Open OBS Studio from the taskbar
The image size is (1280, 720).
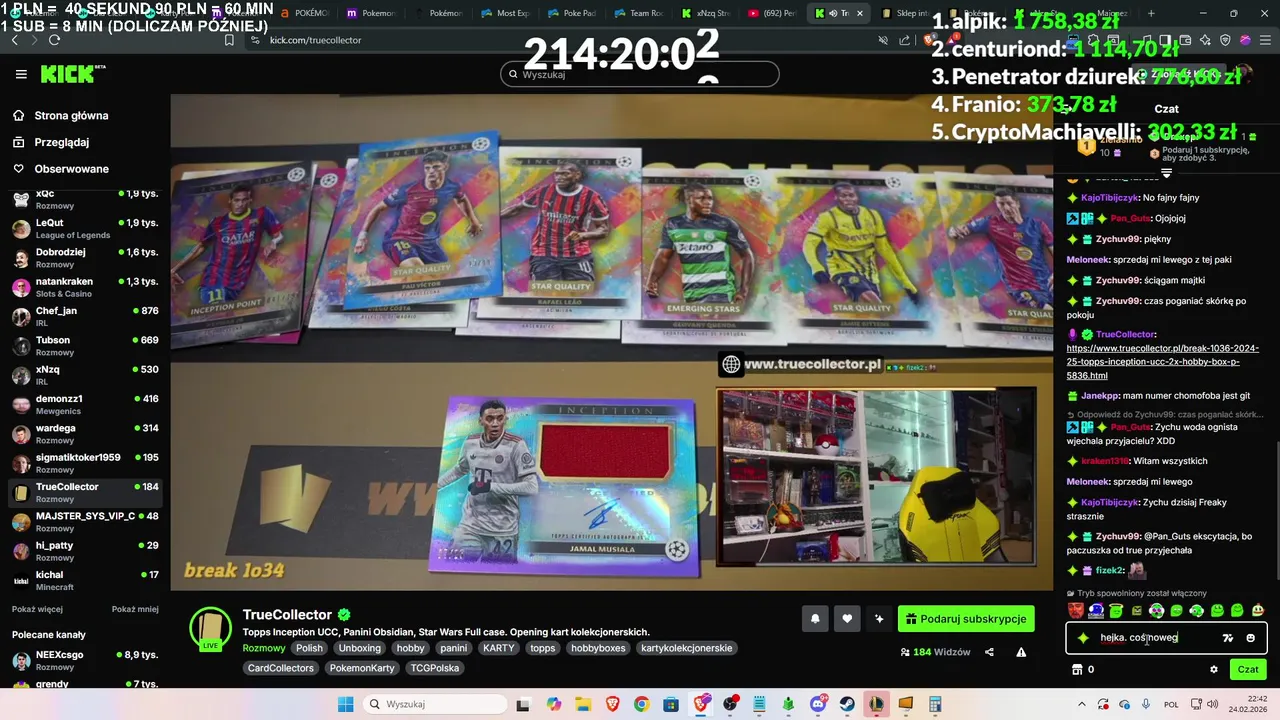pos(731,704)
